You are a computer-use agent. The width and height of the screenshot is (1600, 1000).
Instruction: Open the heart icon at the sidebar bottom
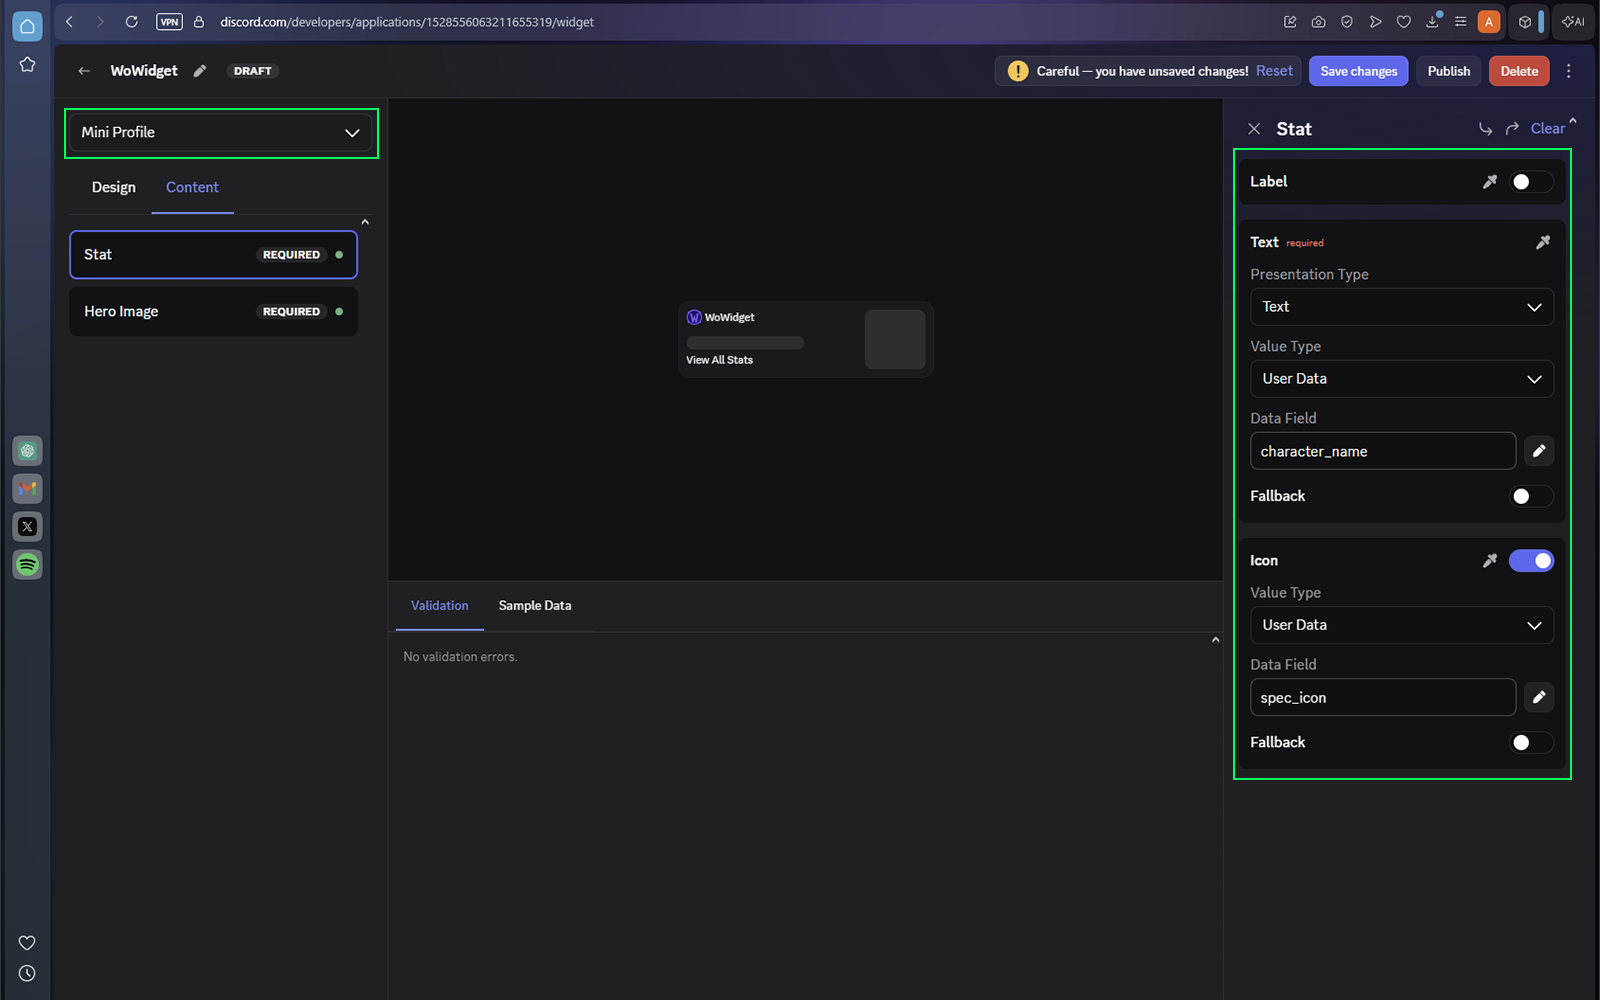pos(27,943)
